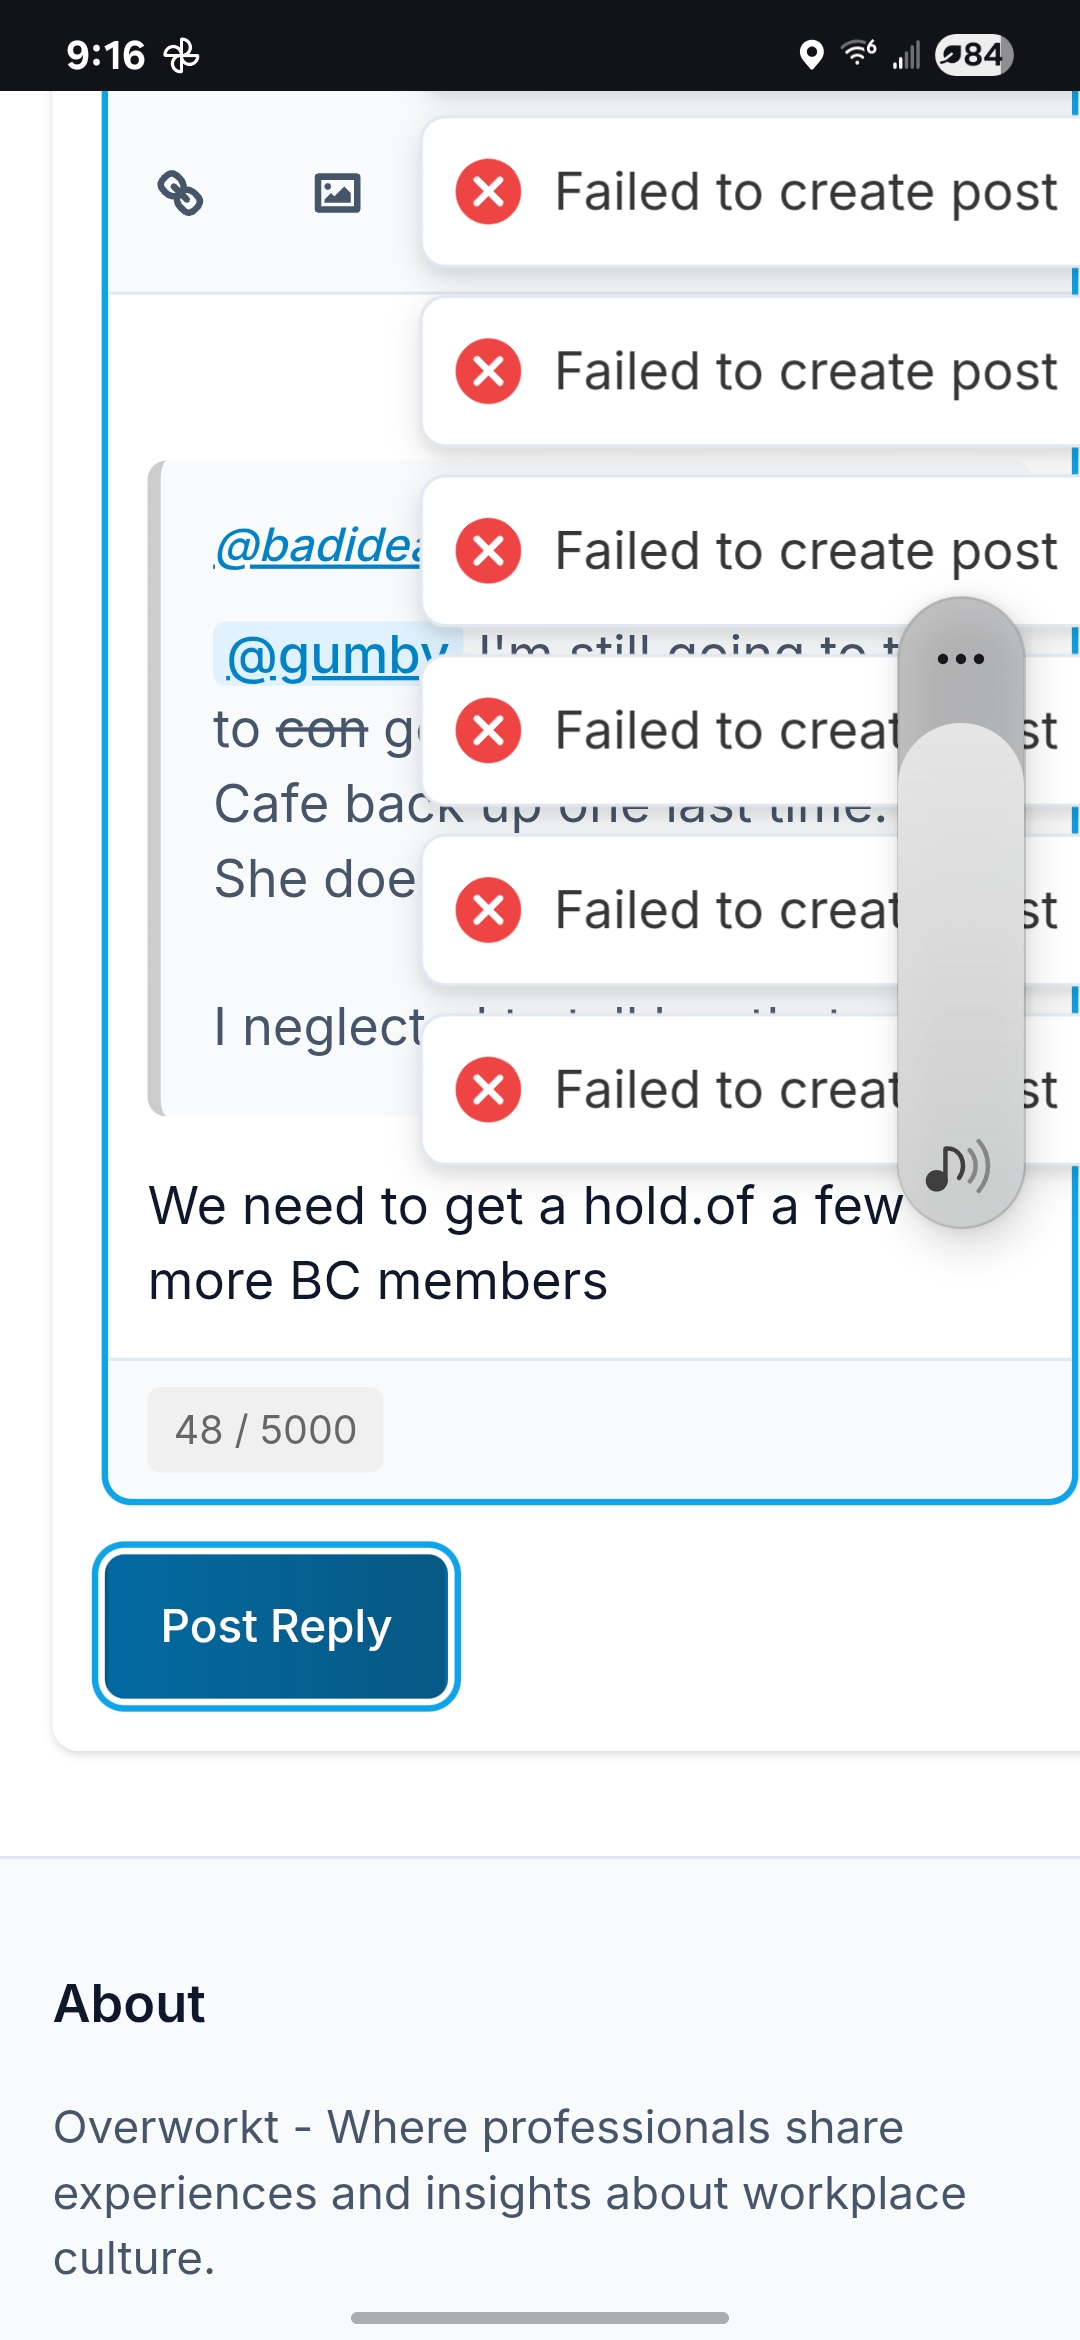Click the 48 / 5000 character counter
This screenshot has width=1080, height=2340.
(x=265, y=1430)
